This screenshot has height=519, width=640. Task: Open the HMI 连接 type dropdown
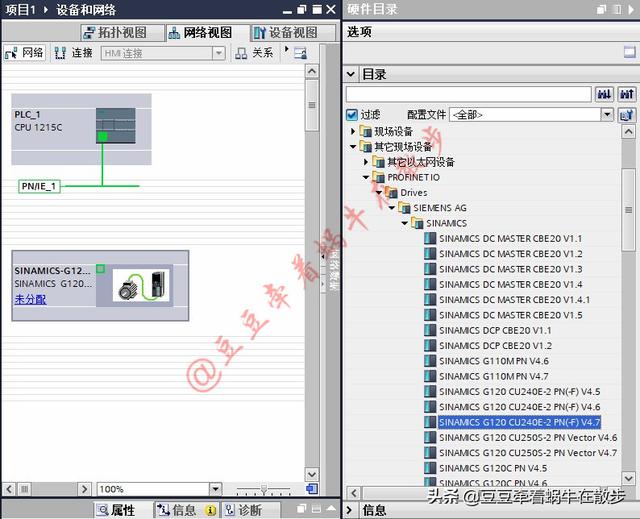coord(219,53)
